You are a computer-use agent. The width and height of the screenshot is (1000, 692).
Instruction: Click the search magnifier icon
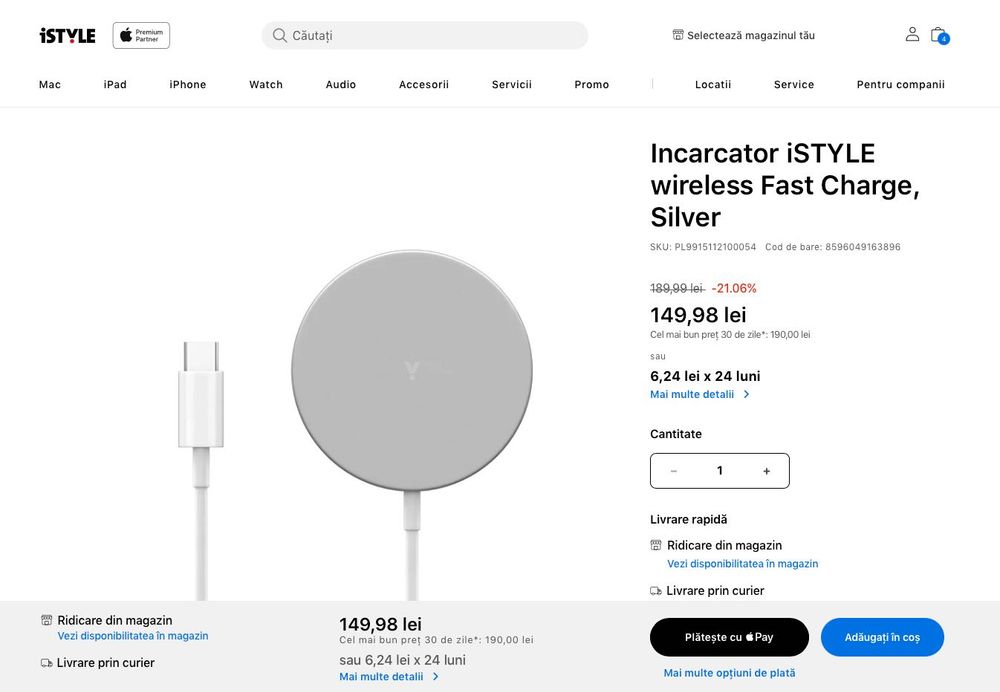(280, 36)
